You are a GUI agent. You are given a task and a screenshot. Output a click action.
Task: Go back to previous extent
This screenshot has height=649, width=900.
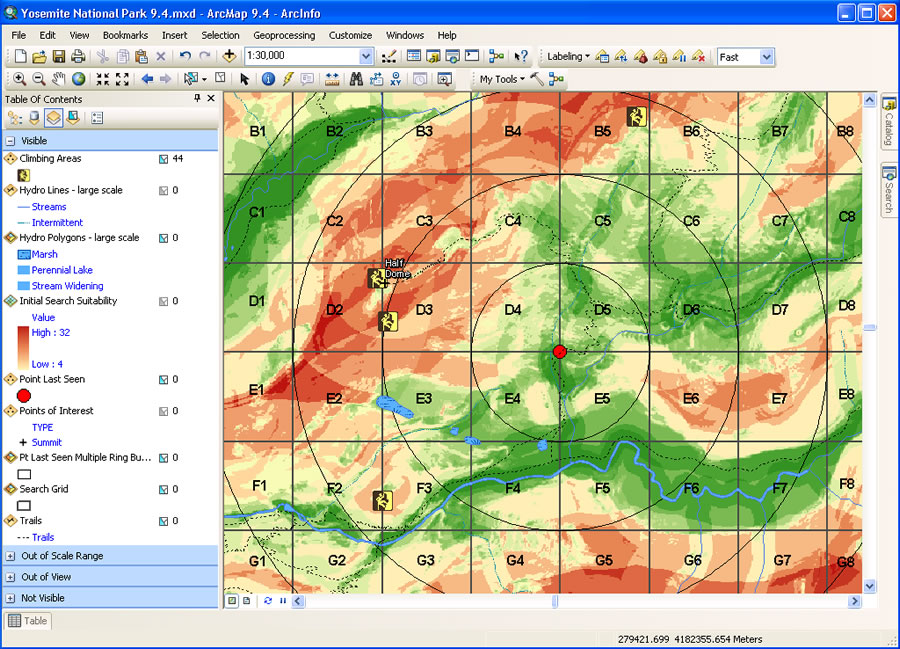point(147,79)
